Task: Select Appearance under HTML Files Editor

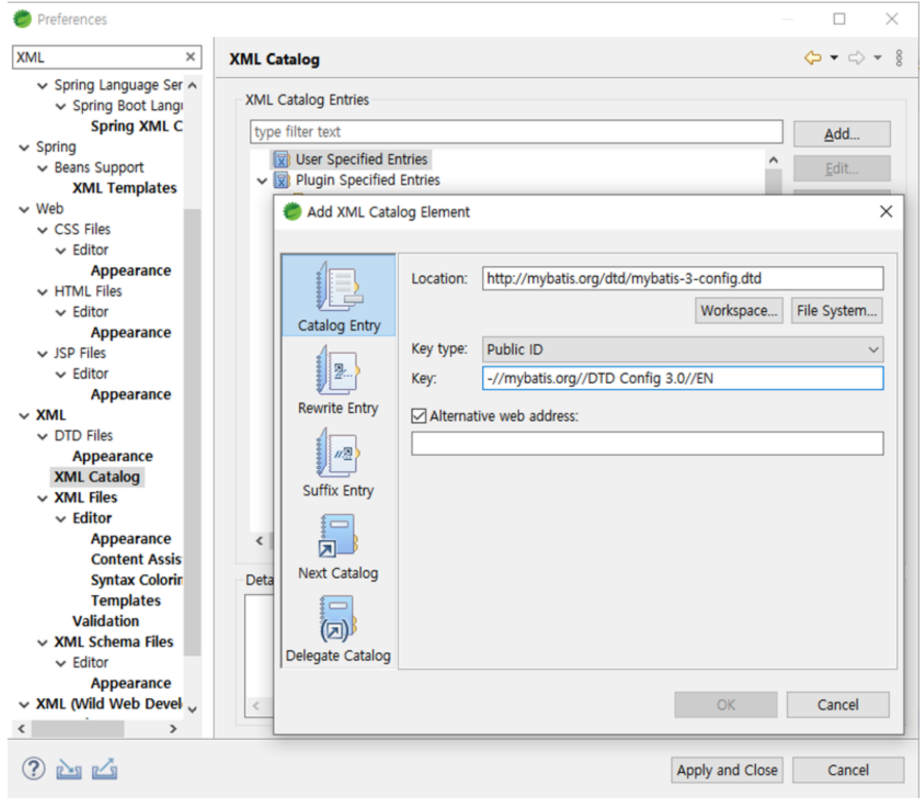Action: pos(130,333)
